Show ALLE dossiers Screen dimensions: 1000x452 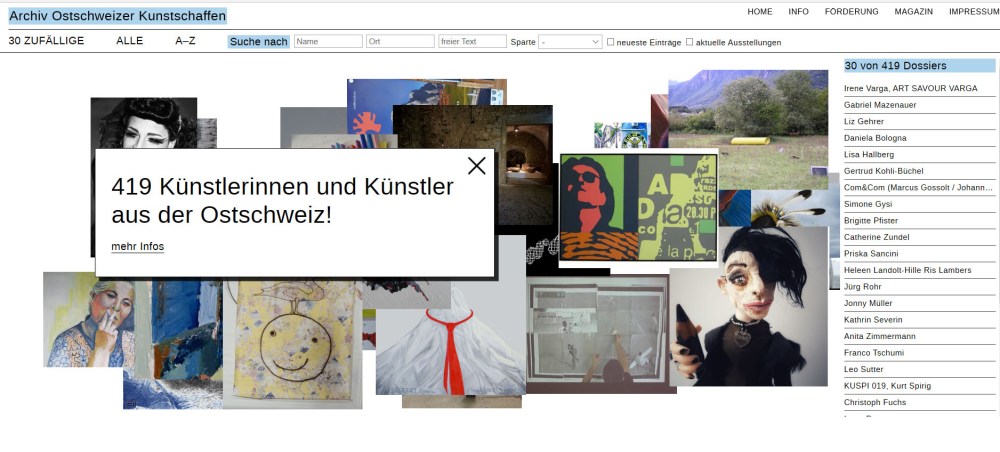click(129, 41)
